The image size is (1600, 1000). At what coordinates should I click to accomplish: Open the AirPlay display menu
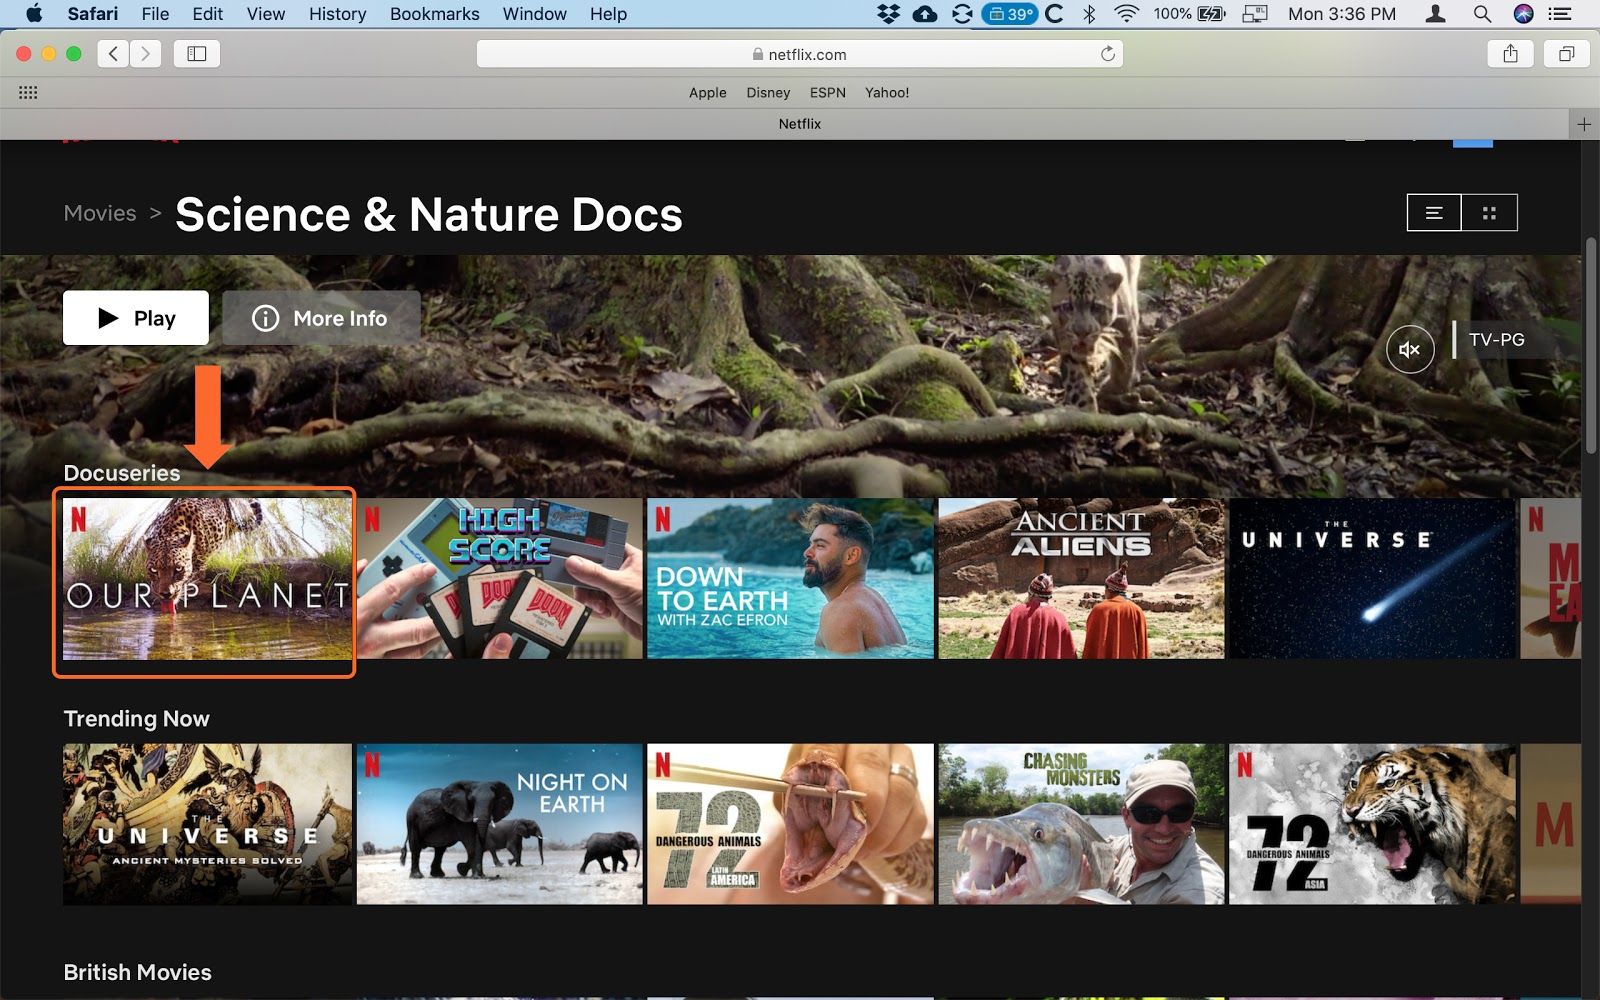coord(1255,13)
